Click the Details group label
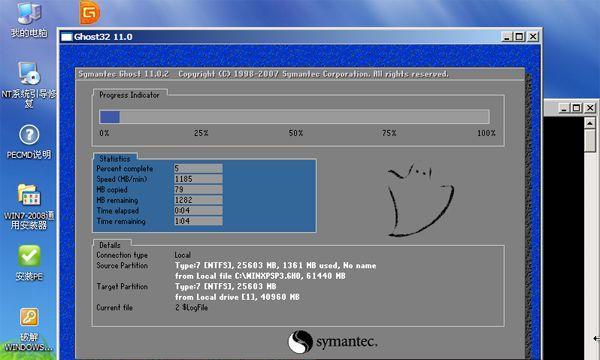The image size is (600, 360). coord(109,245)
